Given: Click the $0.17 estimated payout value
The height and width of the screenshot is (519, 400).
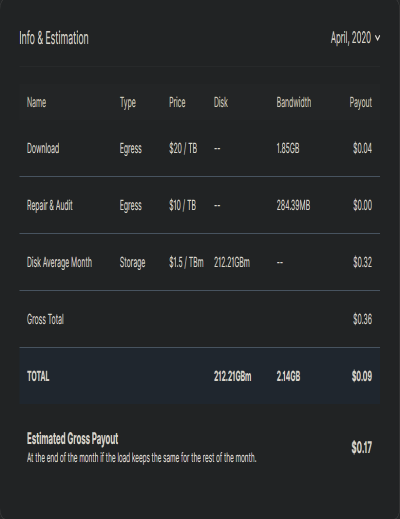Looking at the screenshot, I should point(361,447).
